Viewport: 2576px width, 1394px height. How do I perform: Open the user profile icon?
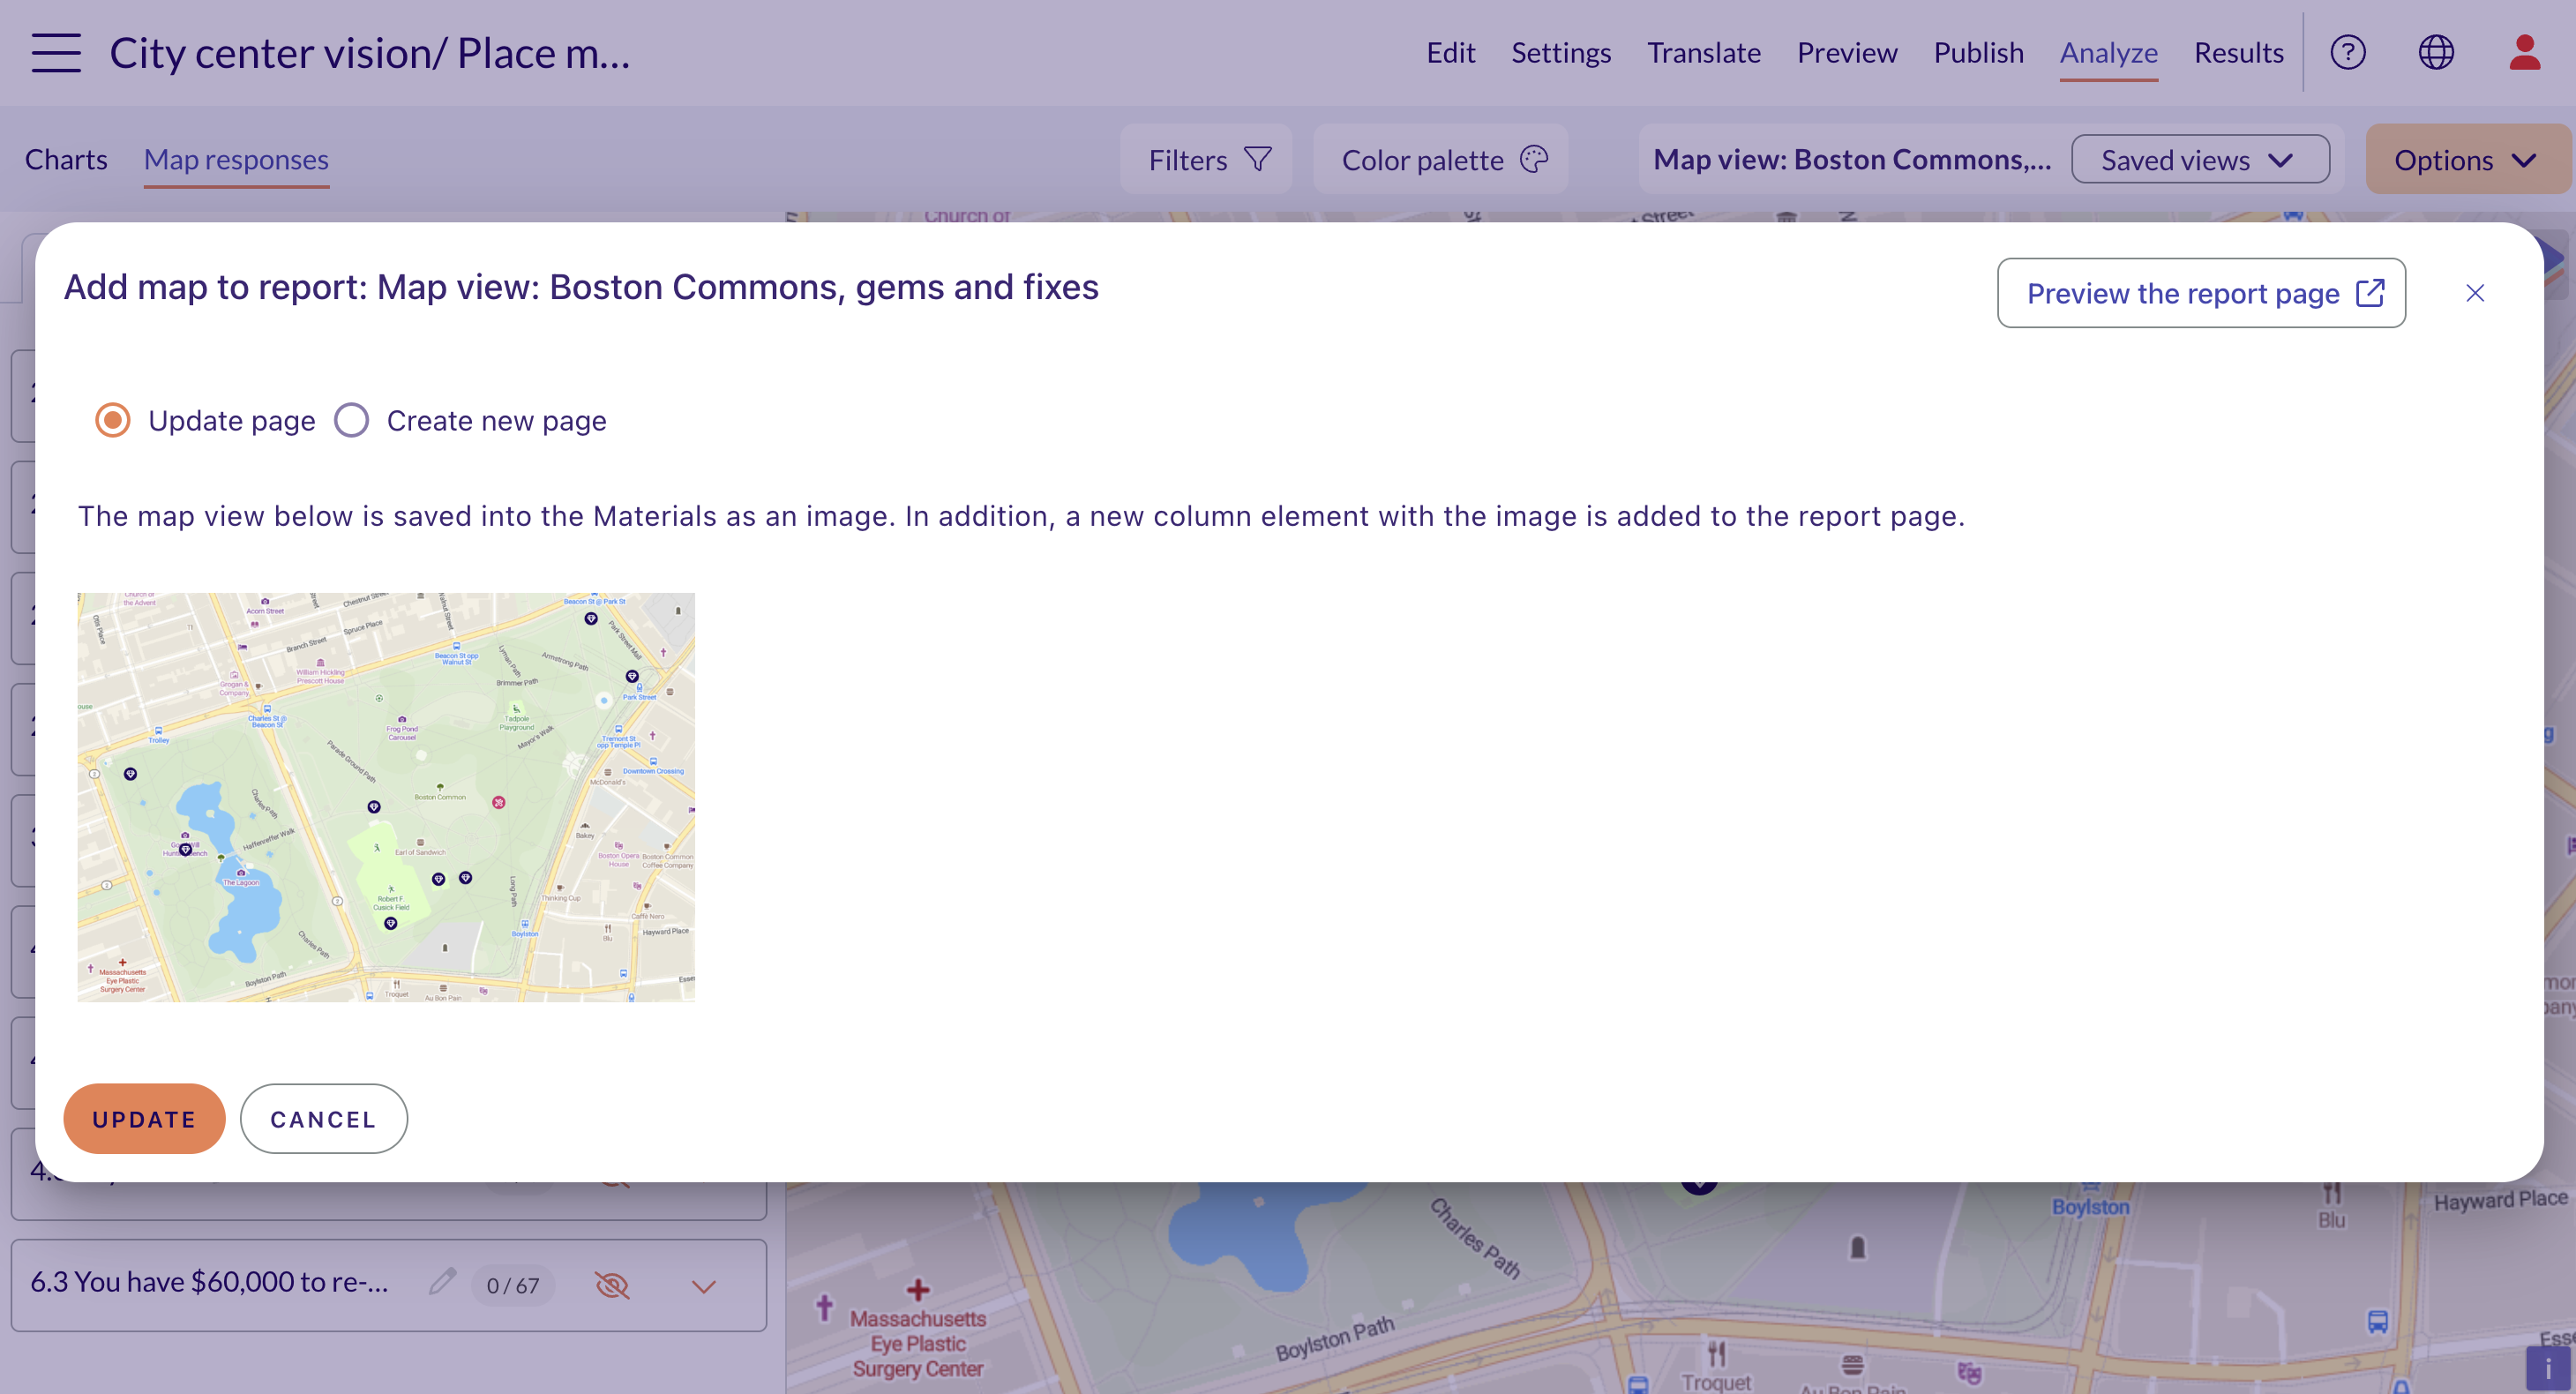pos(2524,52)
